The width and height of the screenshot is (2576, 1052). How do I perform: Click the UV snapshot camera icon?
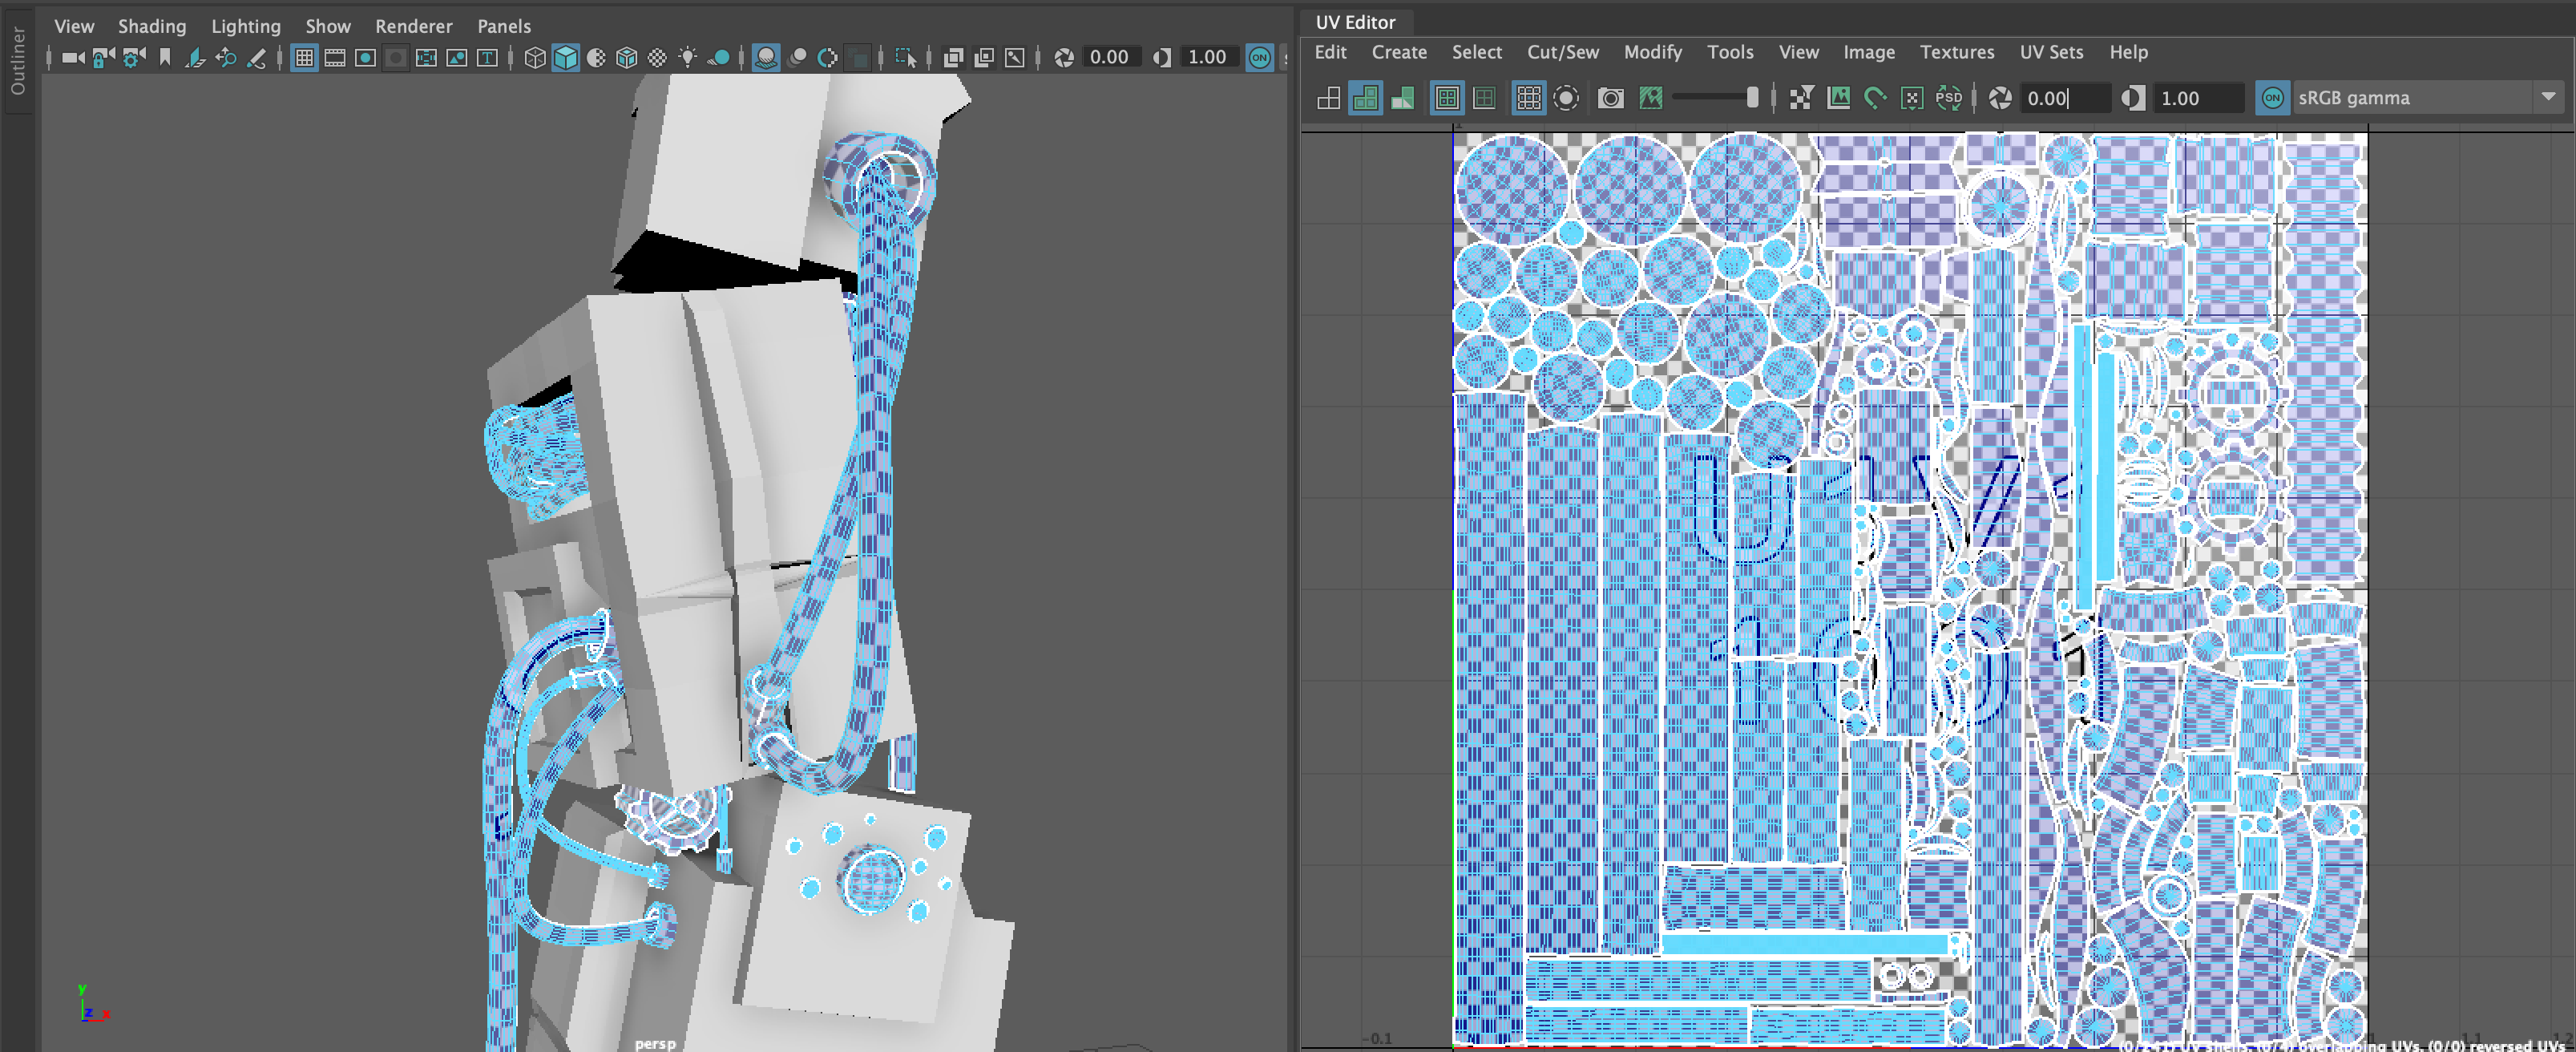(1610, 98)
